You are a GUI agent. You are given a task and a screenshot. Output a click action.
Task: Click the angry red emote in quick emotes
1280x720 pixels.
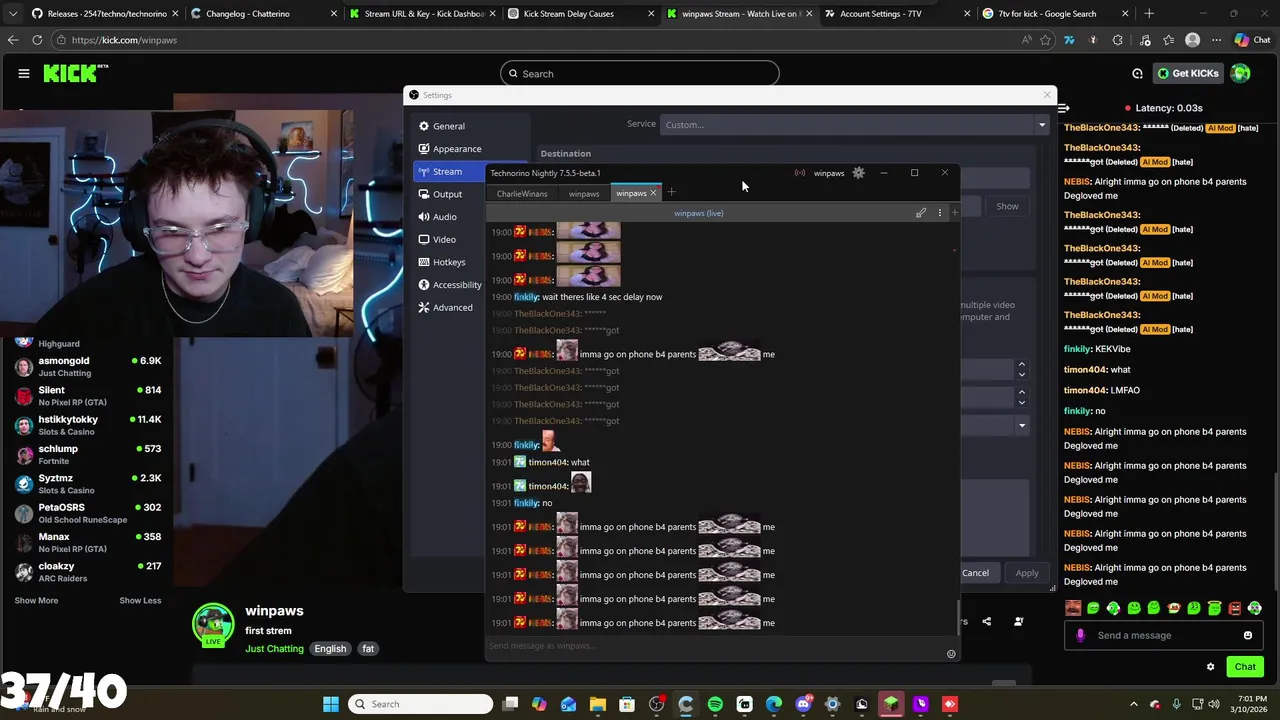1235,608
